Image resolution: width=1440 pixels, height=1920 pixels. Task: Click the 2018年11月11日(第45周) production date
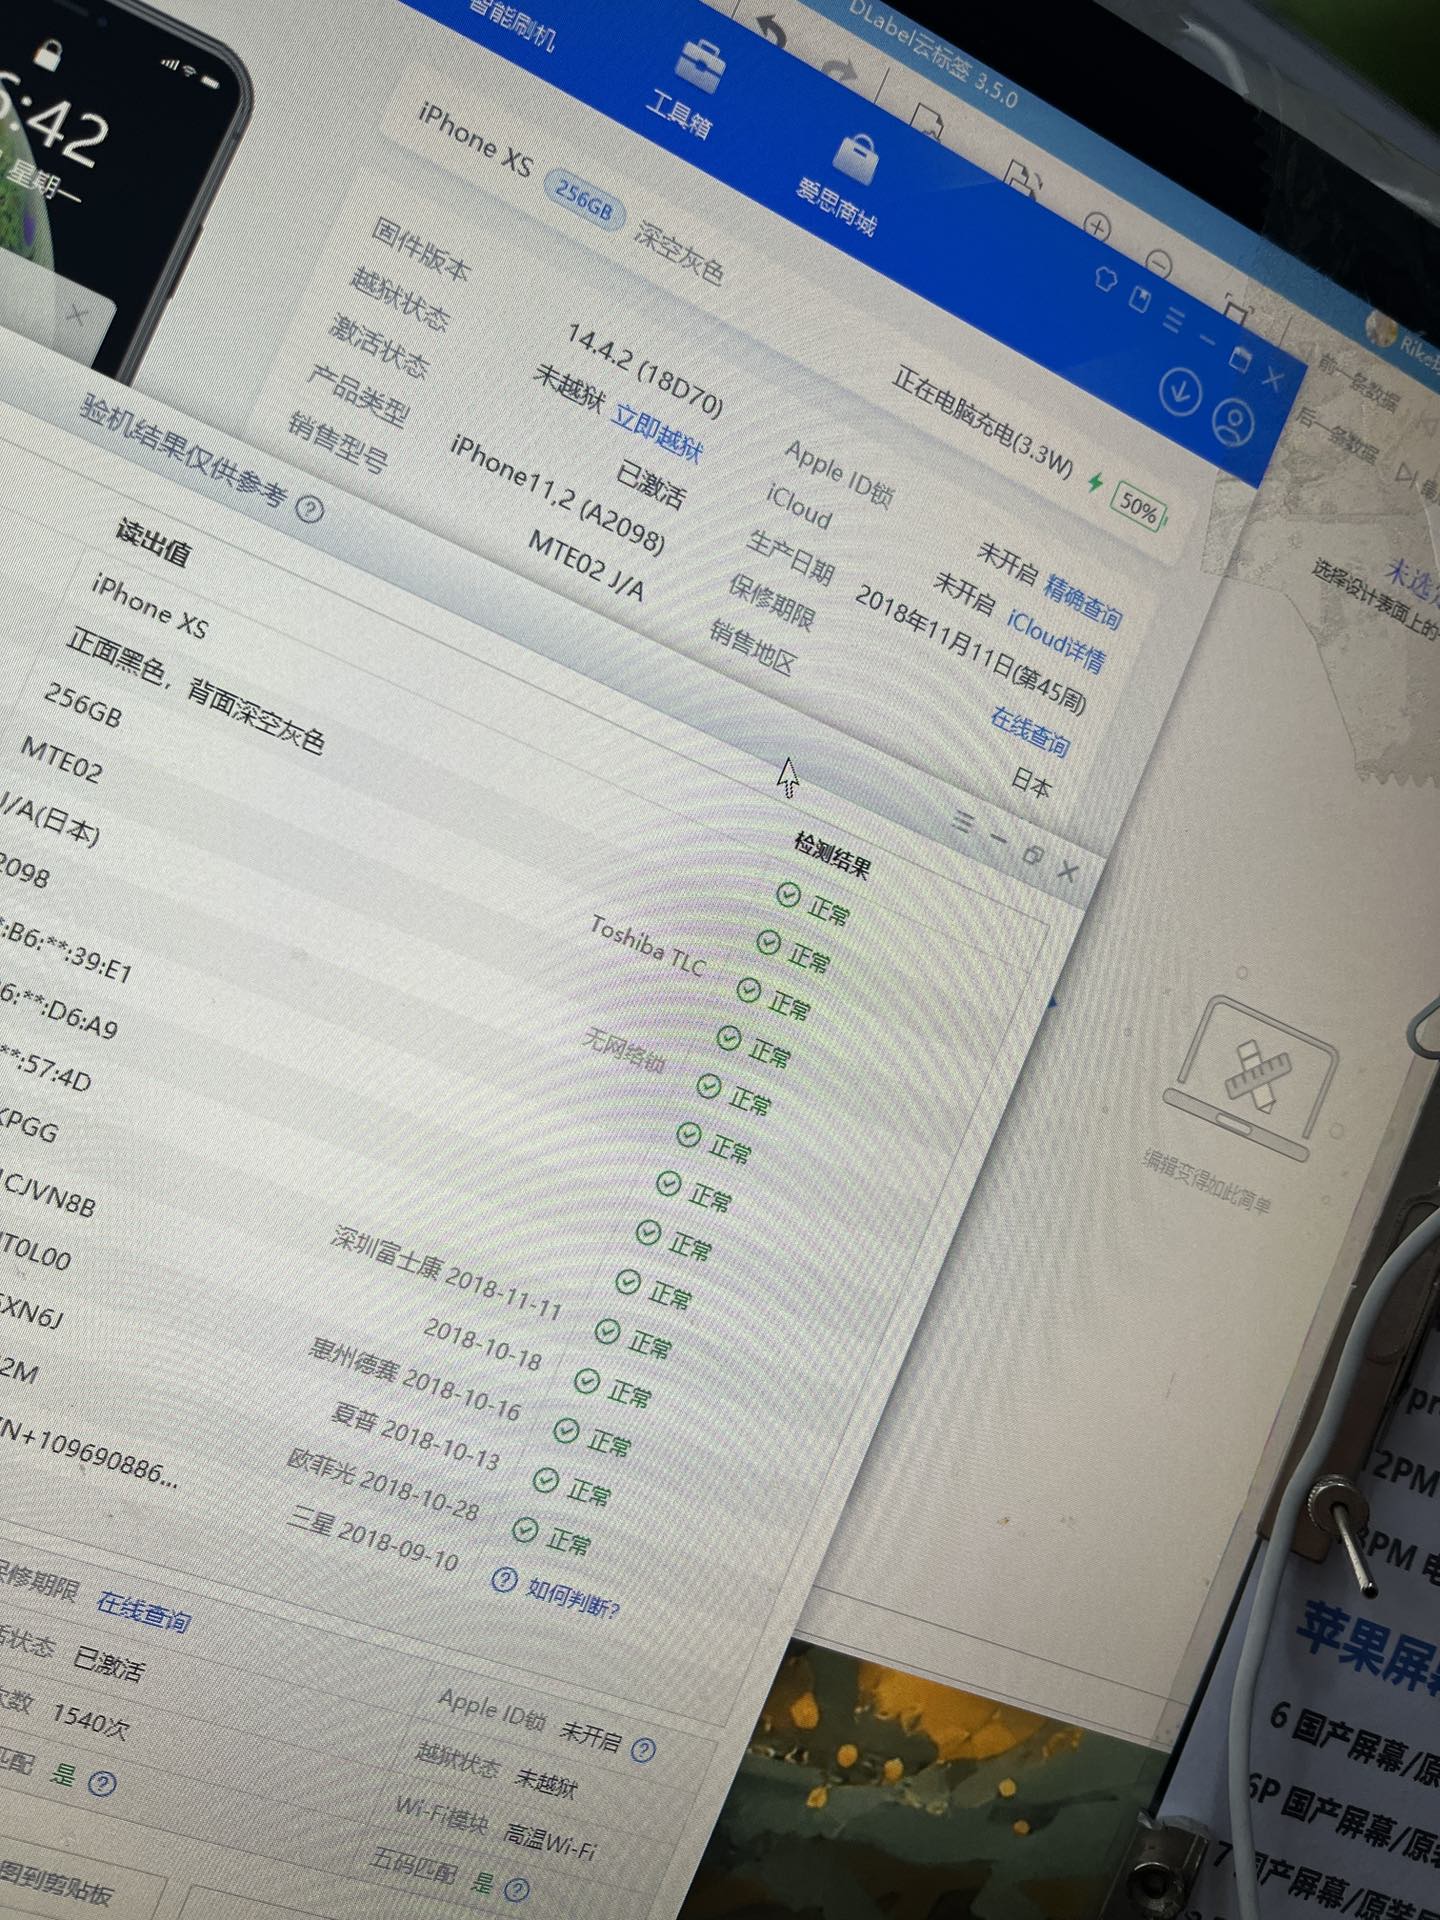tap(970, 648)
